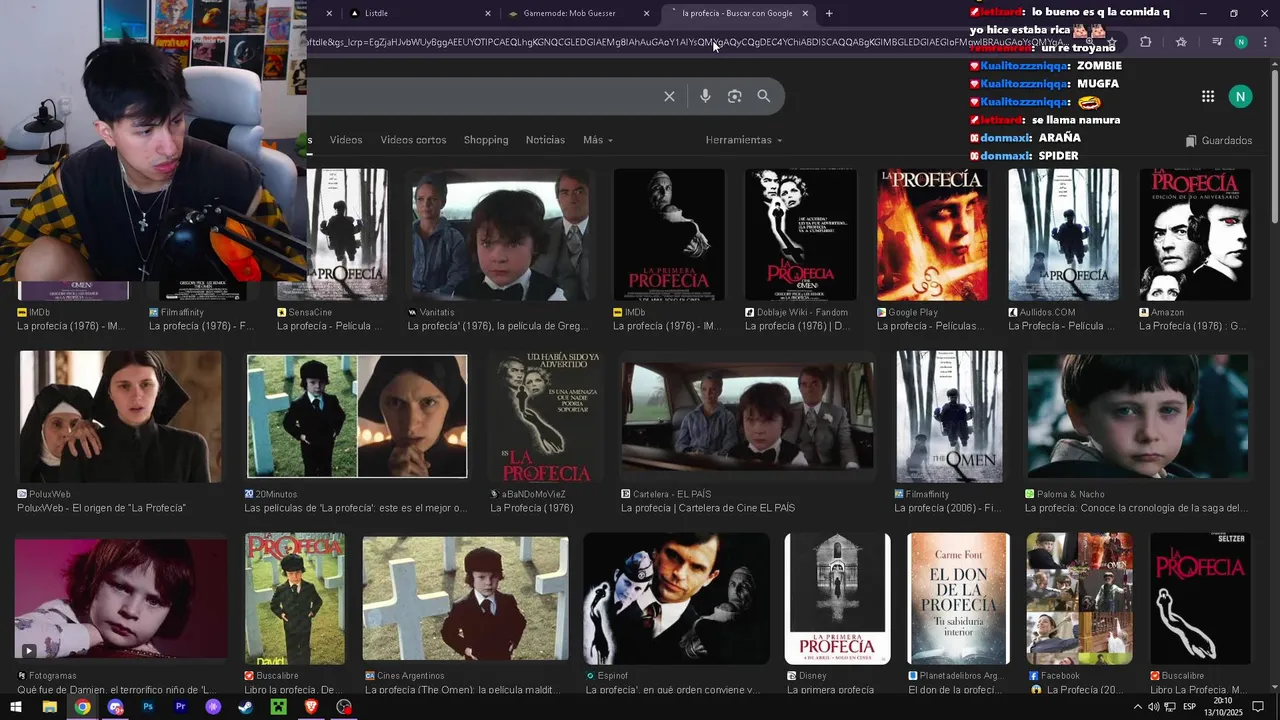Open a new browser tab

829,13
